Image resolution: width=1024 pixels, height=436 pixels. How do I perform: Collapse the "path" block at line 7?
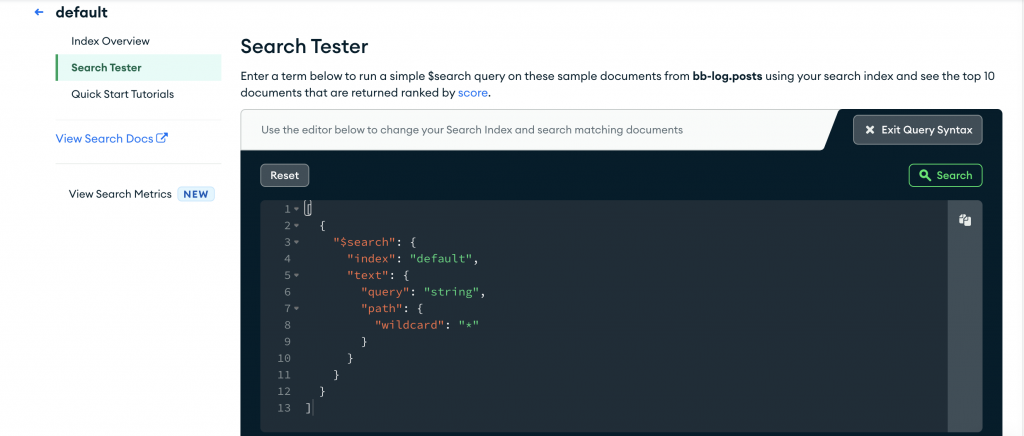[297, 309]
